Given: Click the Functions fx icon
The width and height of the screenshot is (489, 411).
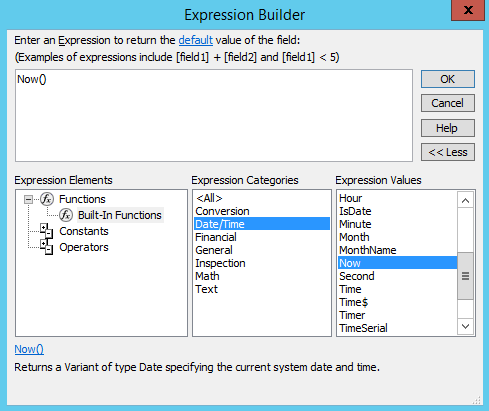Looking at the screenshot, I should (x=47, y=199).
